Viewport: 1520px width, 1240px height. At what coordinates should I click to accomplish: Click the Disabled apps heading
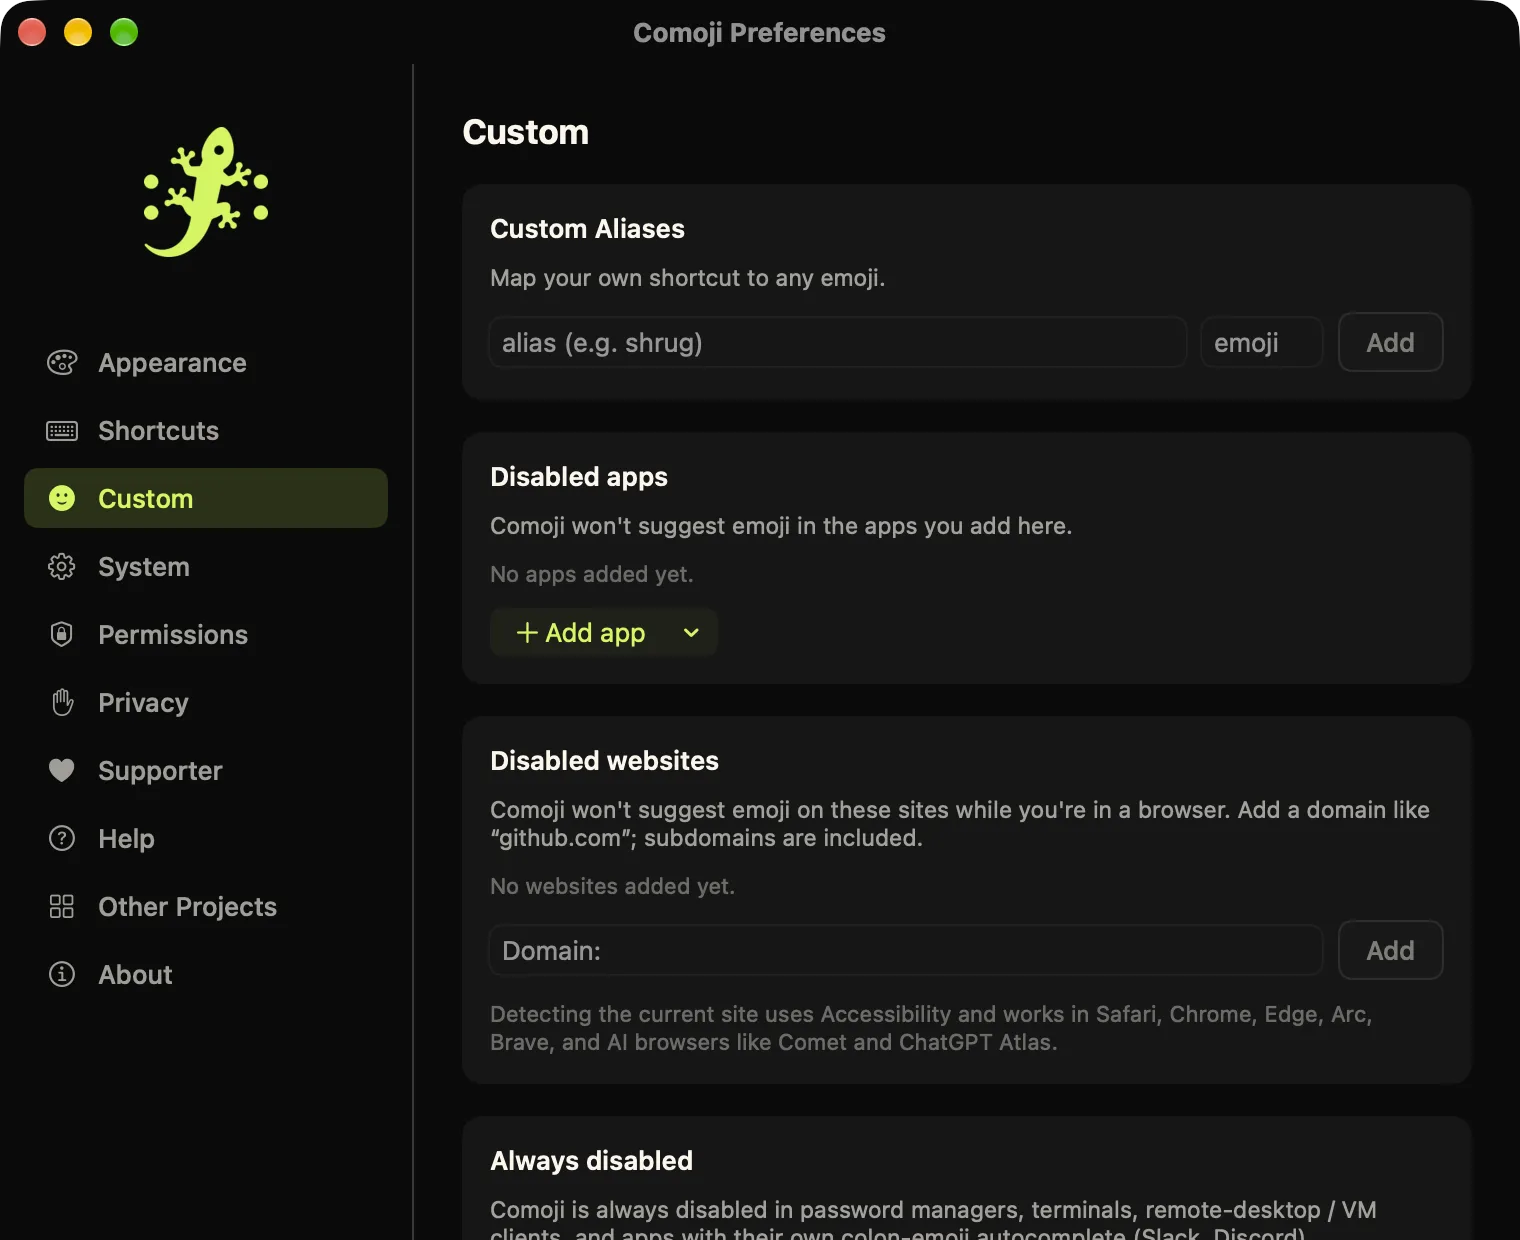pyautogui.click(x=579, y=477)
